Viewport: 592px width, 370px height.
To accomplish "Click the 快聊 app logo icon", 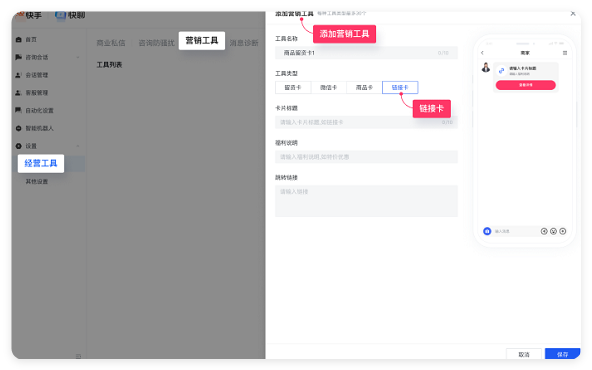I will 60,15.
